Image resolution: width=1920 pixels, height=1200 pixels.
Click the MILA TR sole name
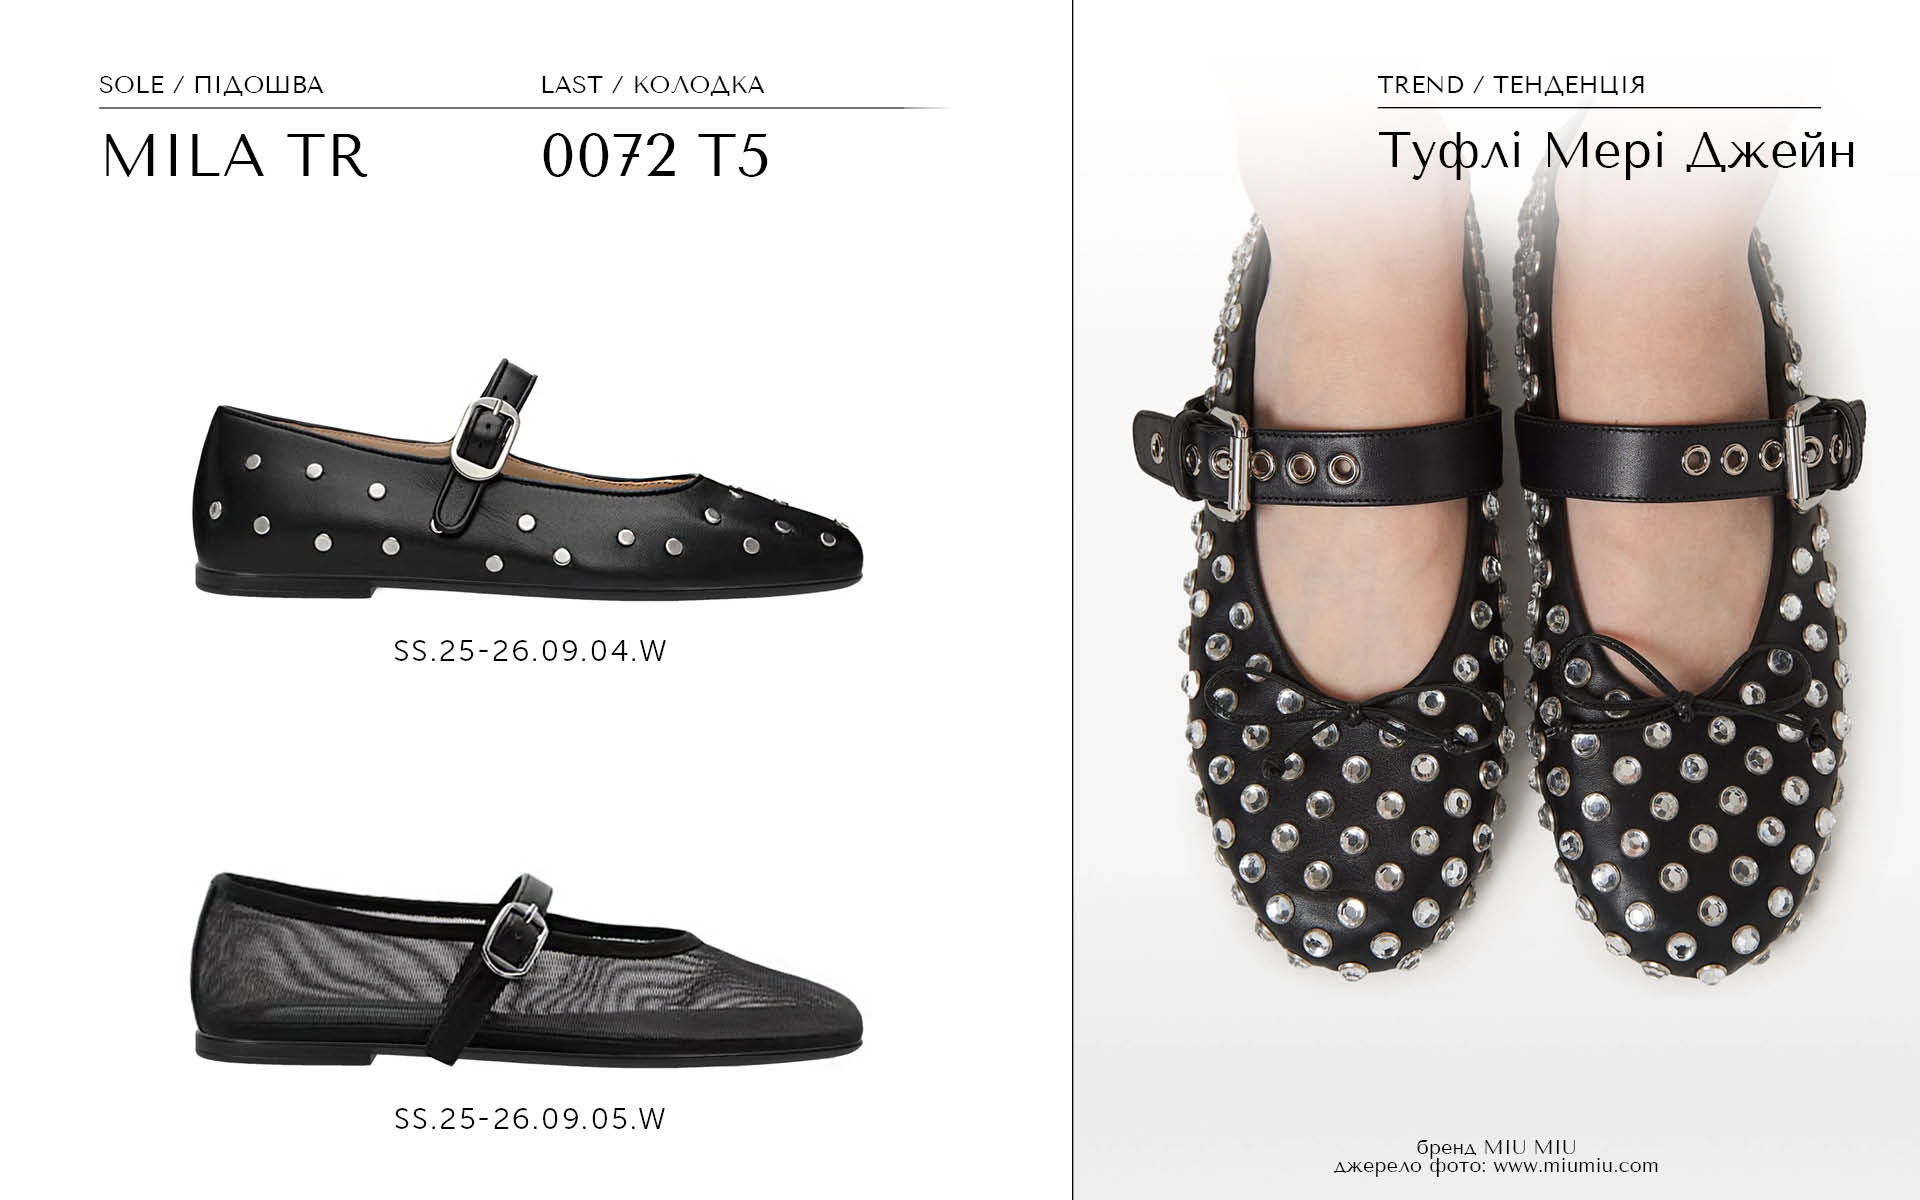coord(235,156)
